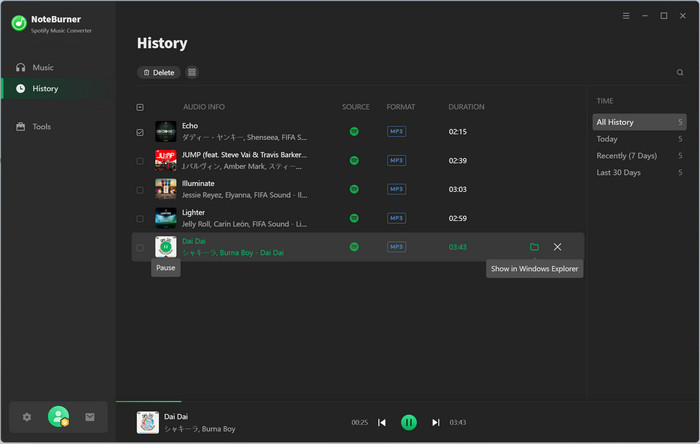Screen dimensions: 700x444
Task: Click the DURATION column header
Action: click(x=466, y=107)
